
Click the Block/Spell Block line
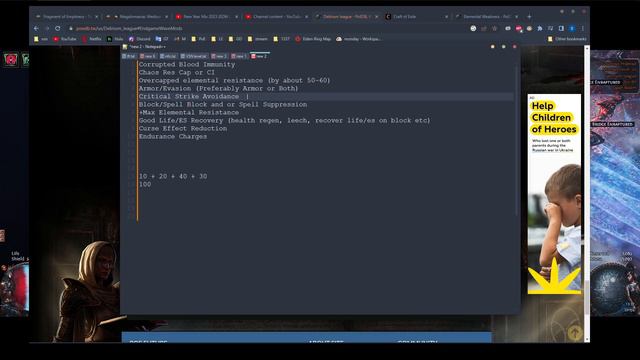223,104
